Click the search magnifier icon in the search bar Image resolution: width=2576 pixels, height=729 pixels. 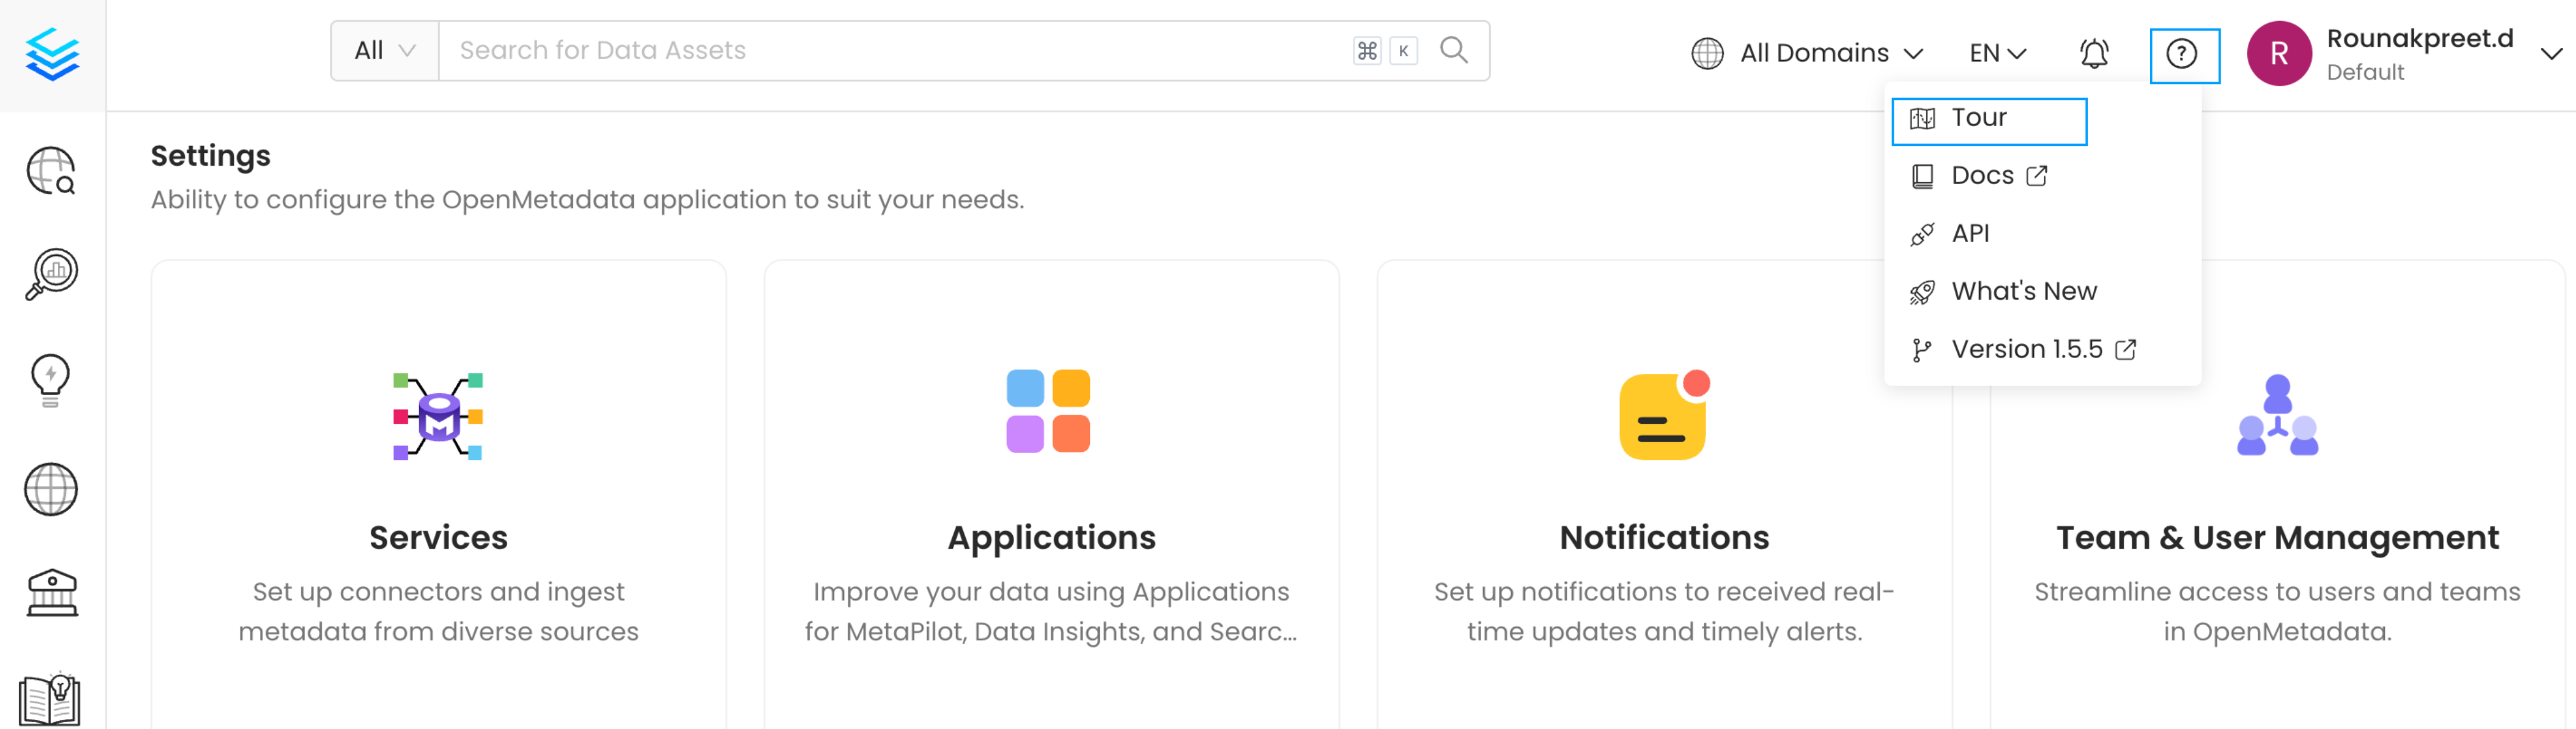[1454, 50]
